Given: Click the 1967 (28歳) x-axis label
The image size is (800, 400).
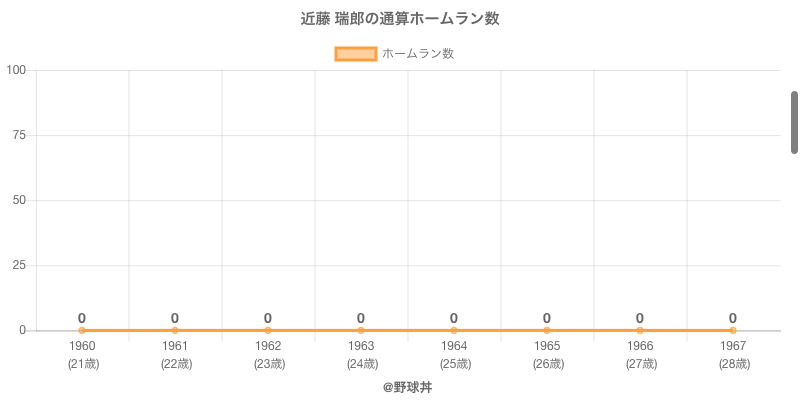Looking at the screenshot, I should pos(733,355).
